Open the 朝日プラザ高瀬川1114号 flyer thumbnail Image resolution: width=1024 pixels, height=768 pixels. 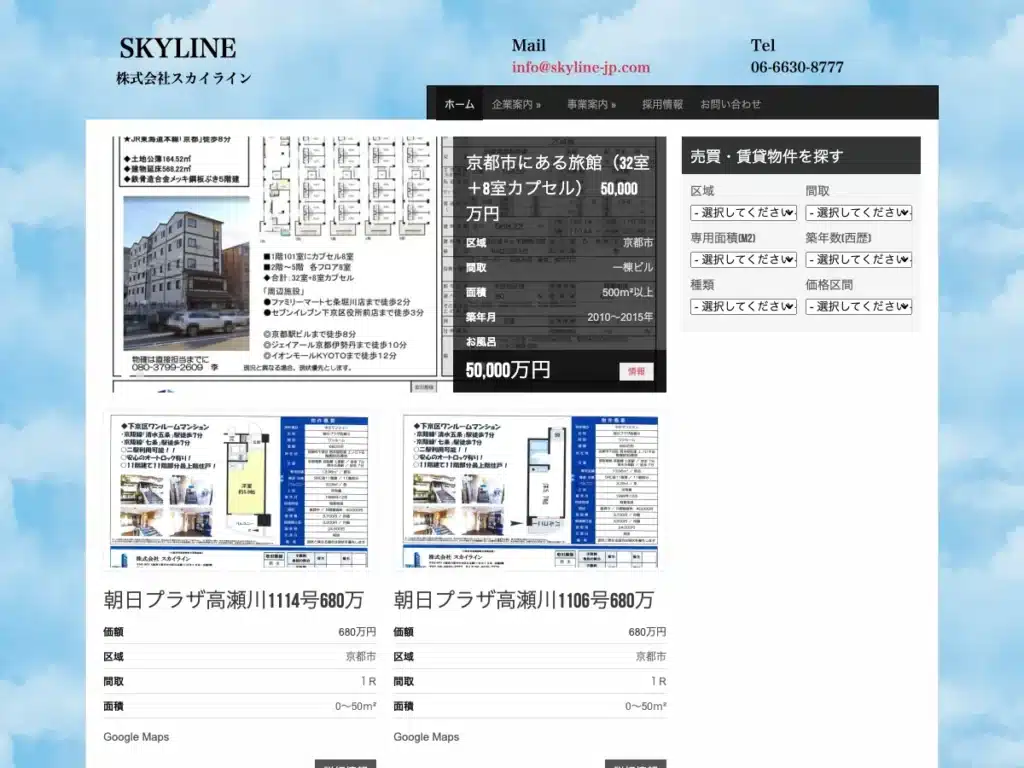point(239,491)
